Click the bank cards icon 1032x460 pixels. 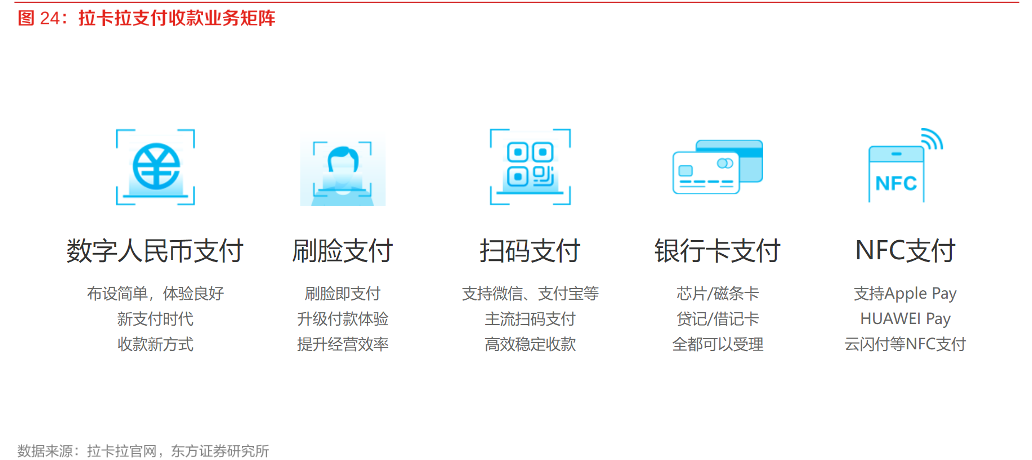pos(717,166)
